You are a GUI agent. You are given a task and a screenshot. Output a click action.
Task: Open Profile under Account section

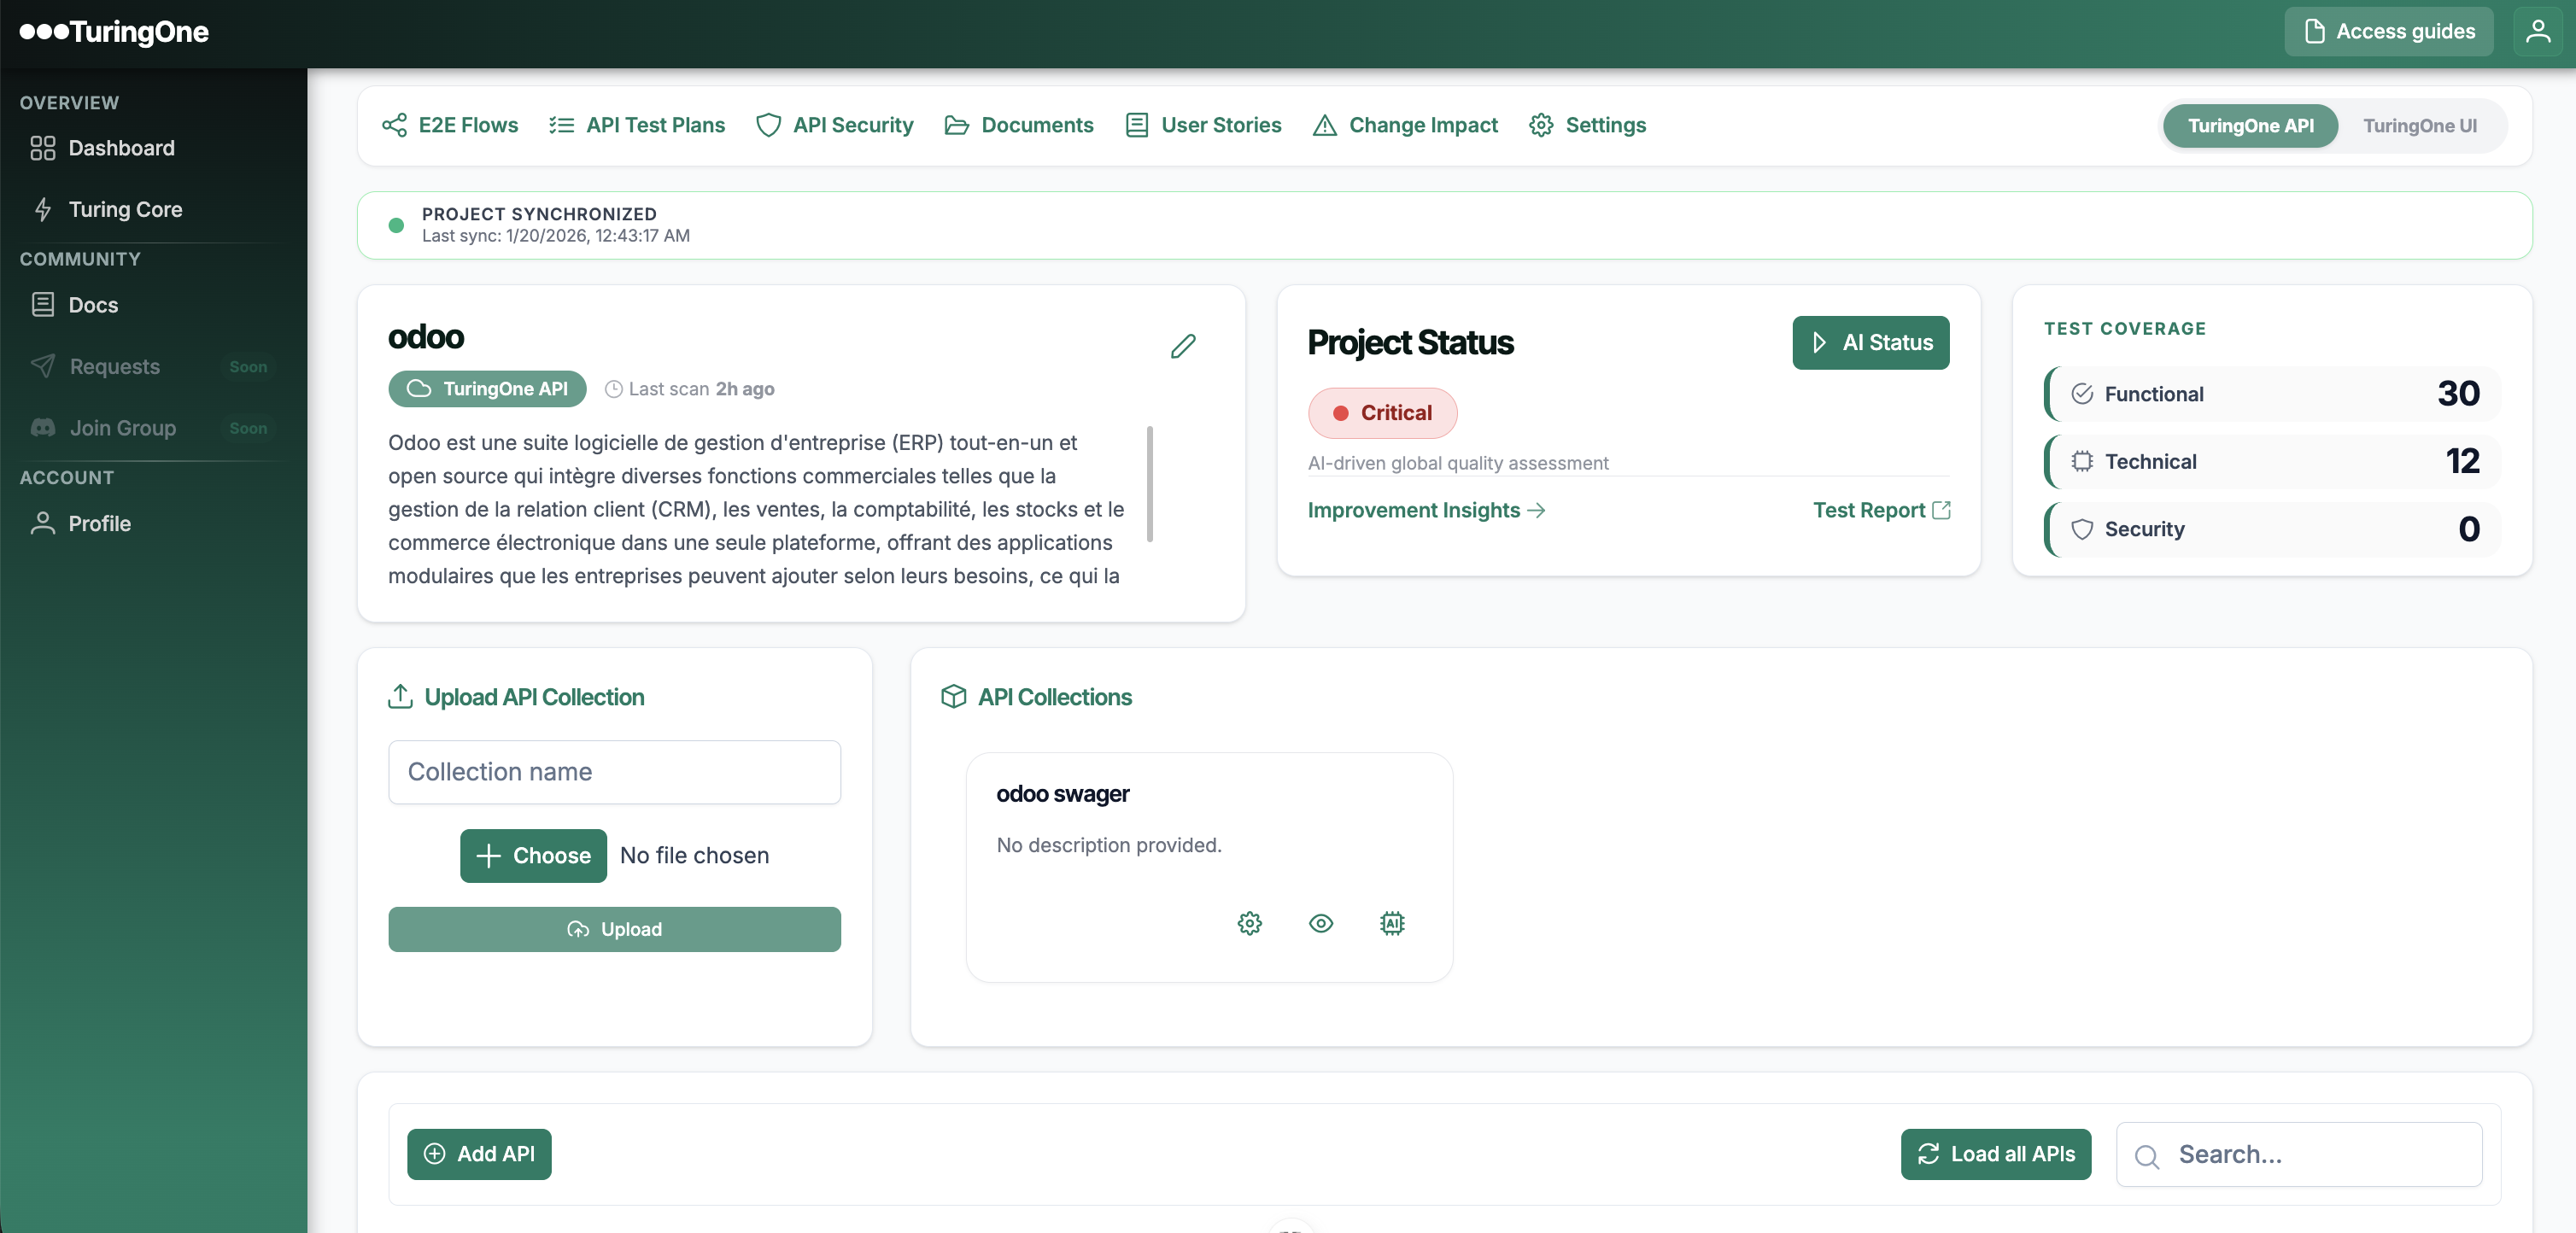tap(99, 523)
